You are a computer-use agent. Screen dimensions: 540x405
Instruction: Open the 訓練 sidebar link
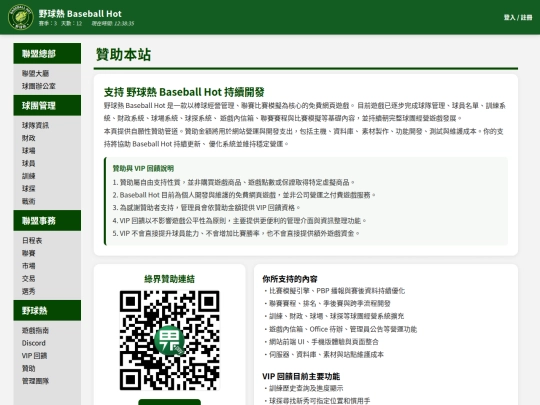(29, 176)
